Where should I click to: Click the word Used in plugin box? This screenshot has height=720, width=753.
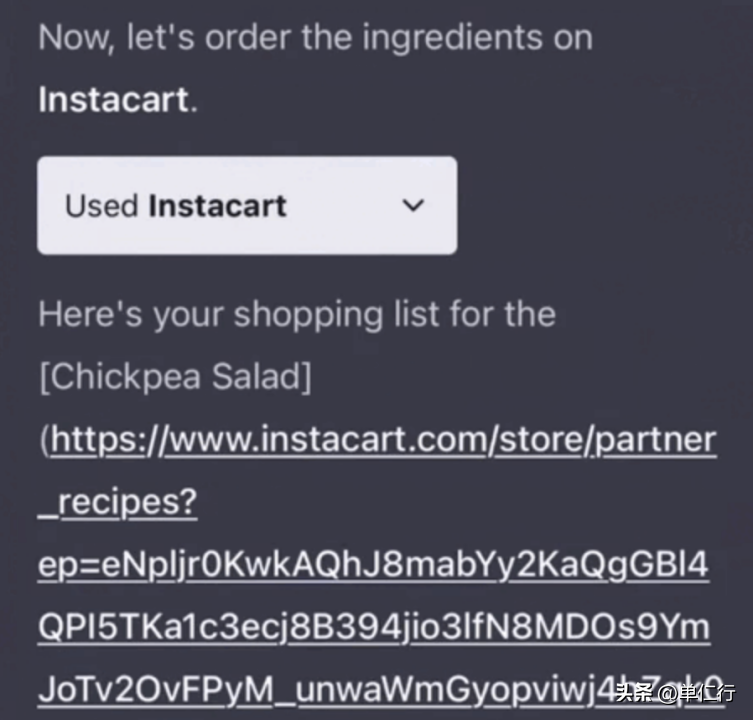coord(101,206)
